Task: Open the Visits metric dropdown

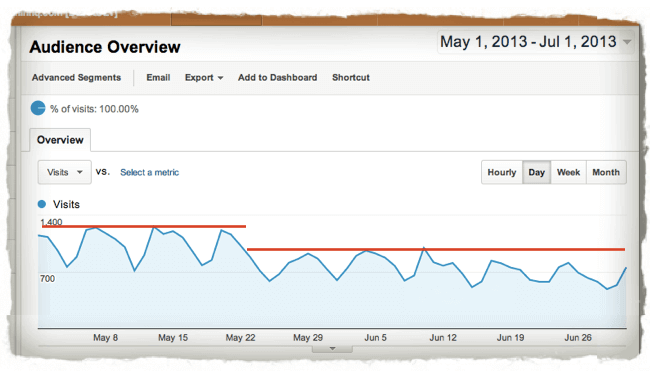Action: 65,172
